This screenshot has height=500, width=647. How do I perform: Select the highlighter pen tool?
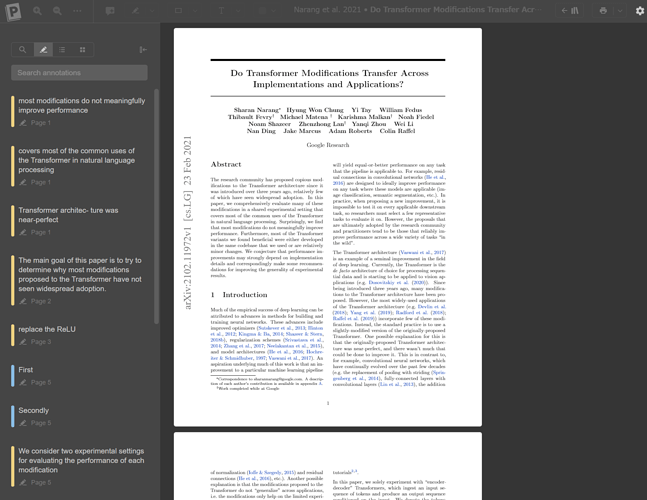coord(136,11)
